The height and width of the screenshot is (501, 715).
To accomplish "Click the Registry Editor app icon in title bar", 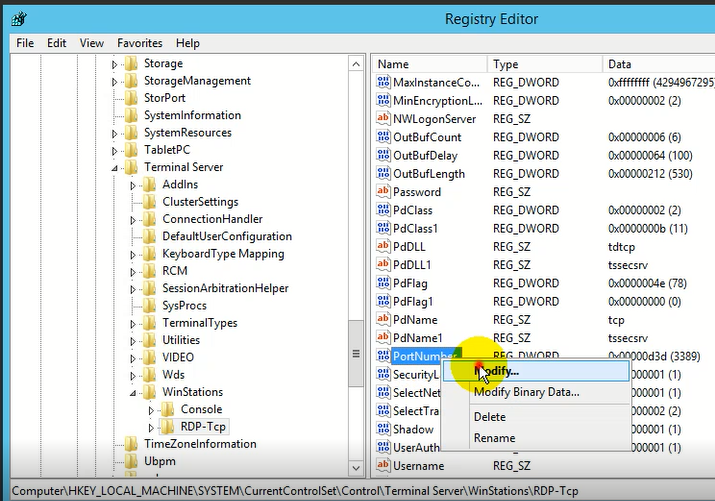I will pyautogui.click(x=19, y=17).
